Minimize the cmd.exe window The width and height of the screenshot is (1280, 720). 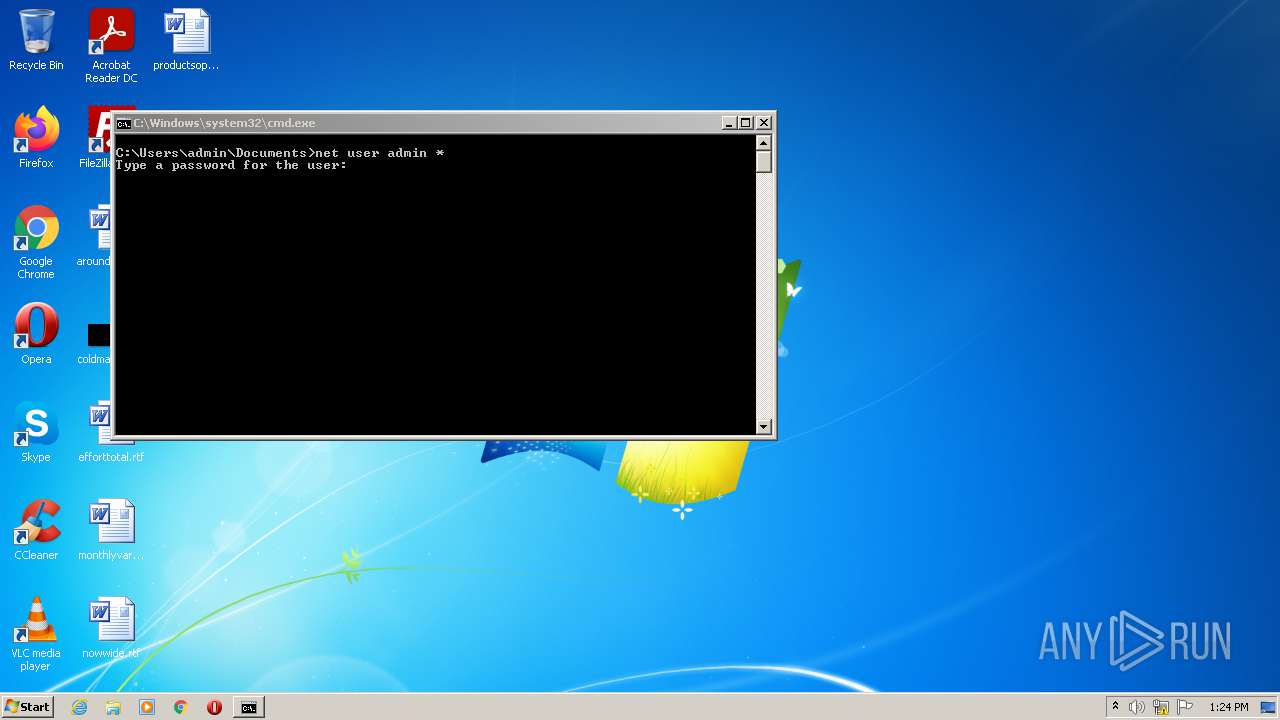(x=729, y=123)
